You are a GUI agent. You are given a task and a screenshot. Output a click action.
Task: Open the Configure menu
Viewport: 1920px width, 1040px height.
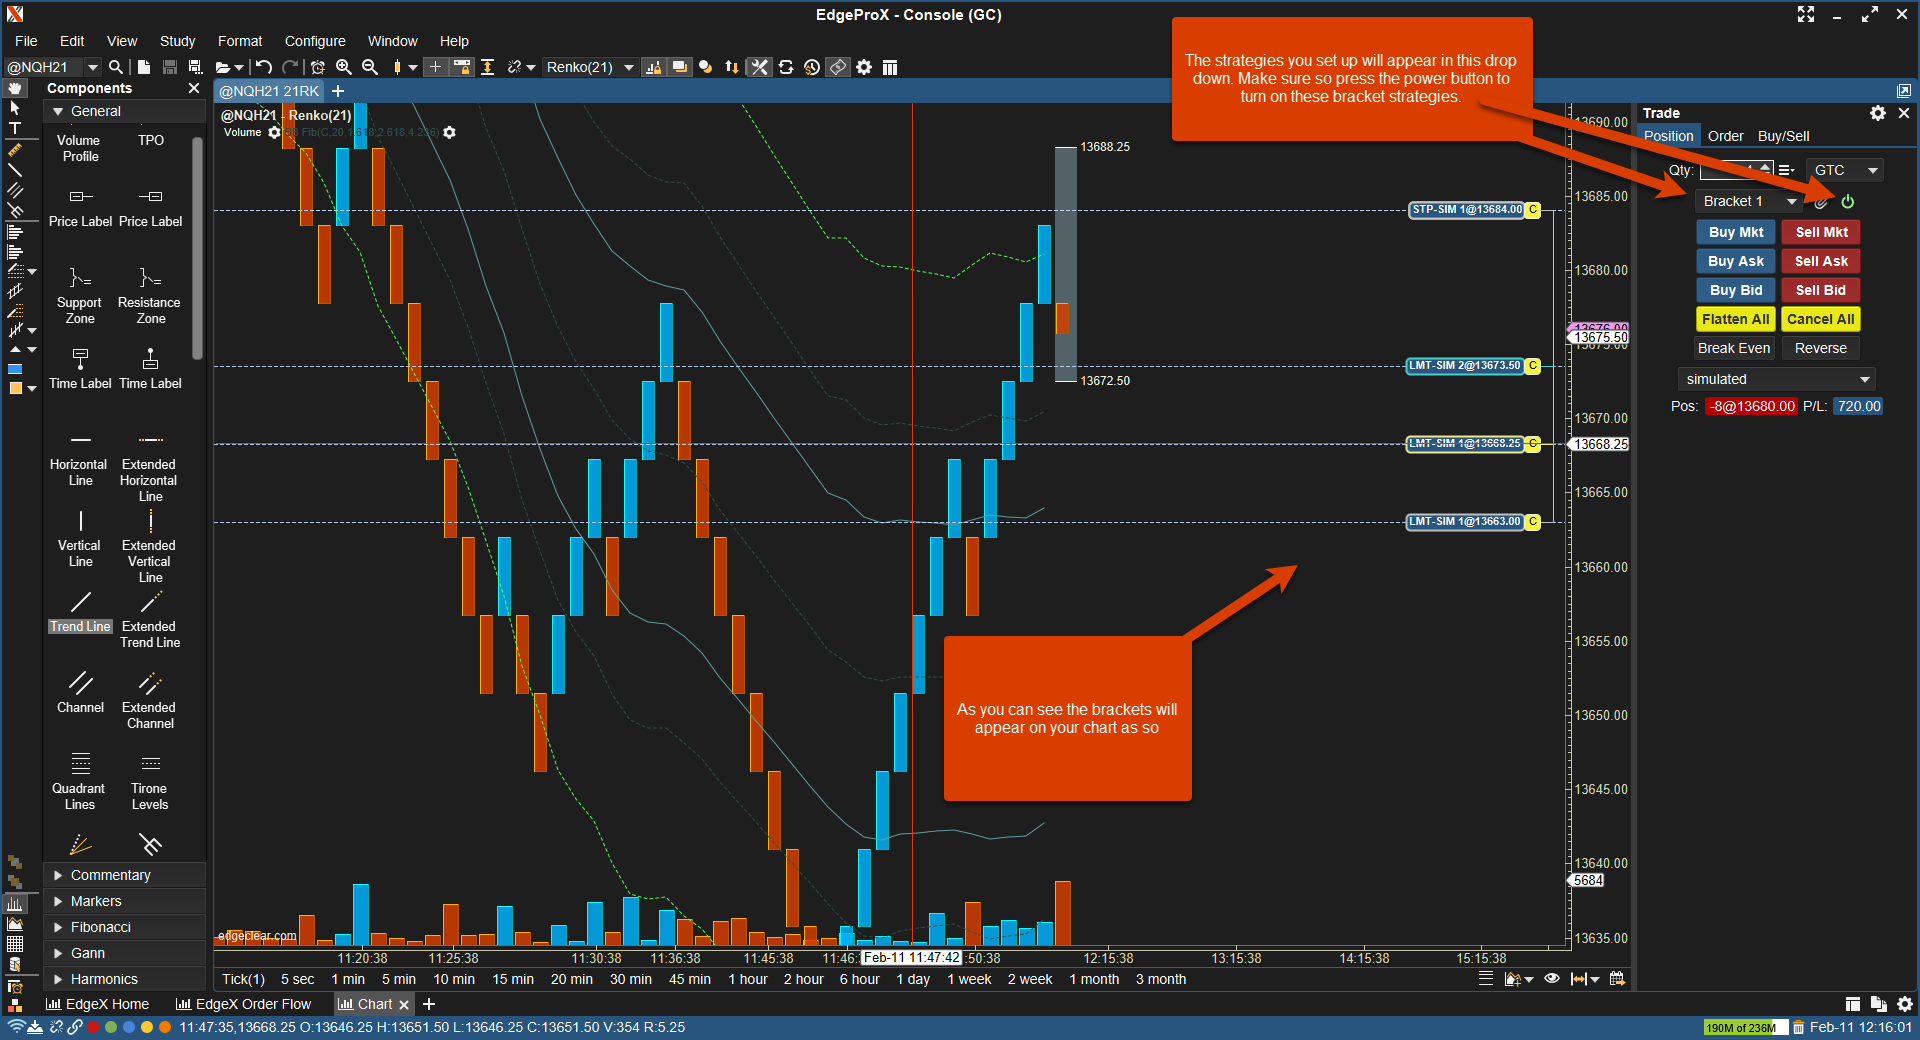315,41
